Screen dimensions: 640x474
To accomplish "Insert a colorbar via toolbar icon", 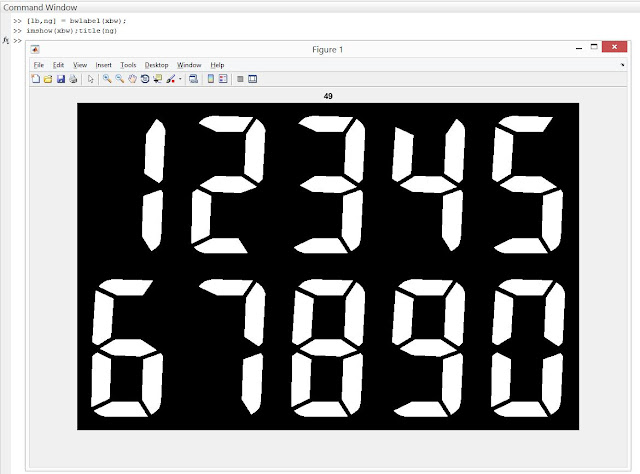I will click(211, 79).
